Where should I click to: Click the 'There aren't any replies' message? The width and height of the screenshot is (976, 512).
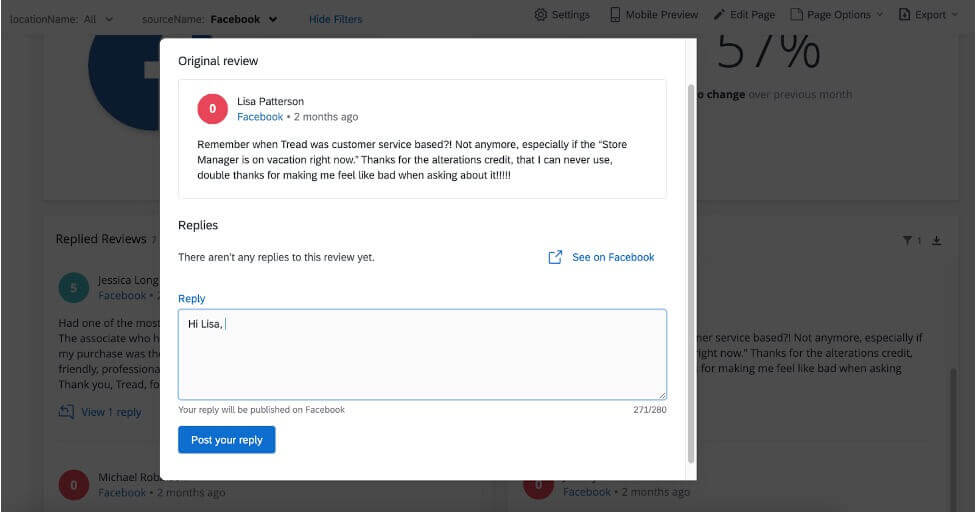(x=276, y=257)
